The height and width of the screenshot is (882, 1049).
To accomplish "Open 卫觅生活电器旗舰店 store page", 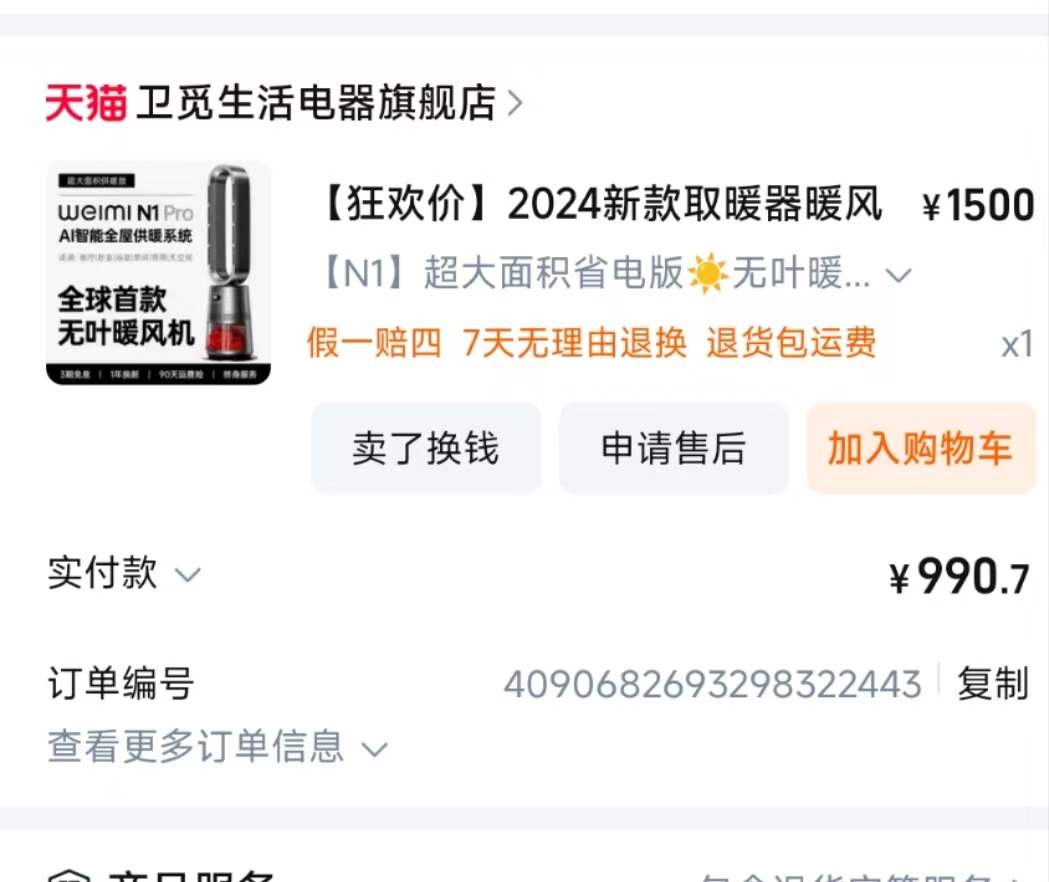I will [x=316, y=103].
